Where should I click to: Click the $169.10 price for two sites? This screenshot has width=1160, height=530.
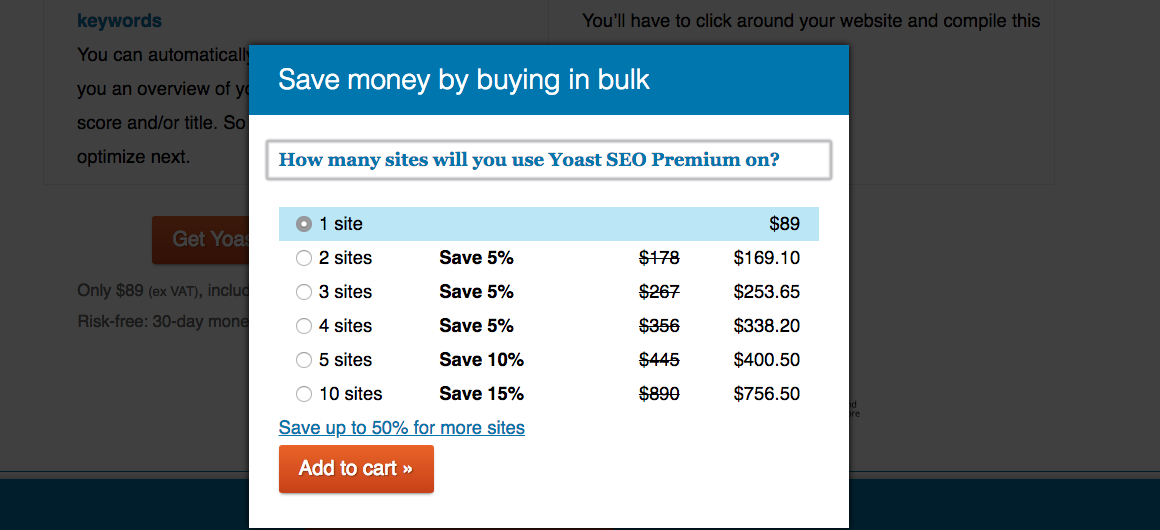(766, 258)
